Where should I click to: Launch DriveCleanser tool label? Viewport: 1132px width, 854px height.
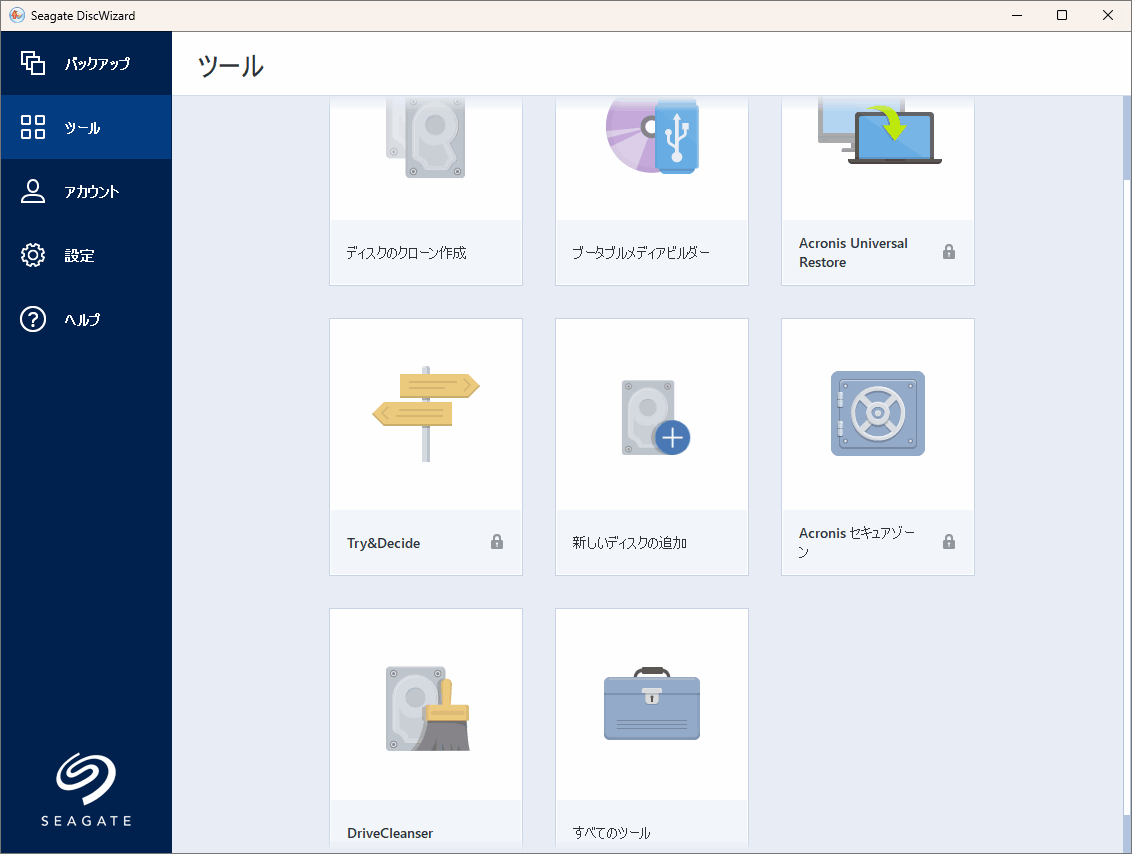click(x=390, y=833)
